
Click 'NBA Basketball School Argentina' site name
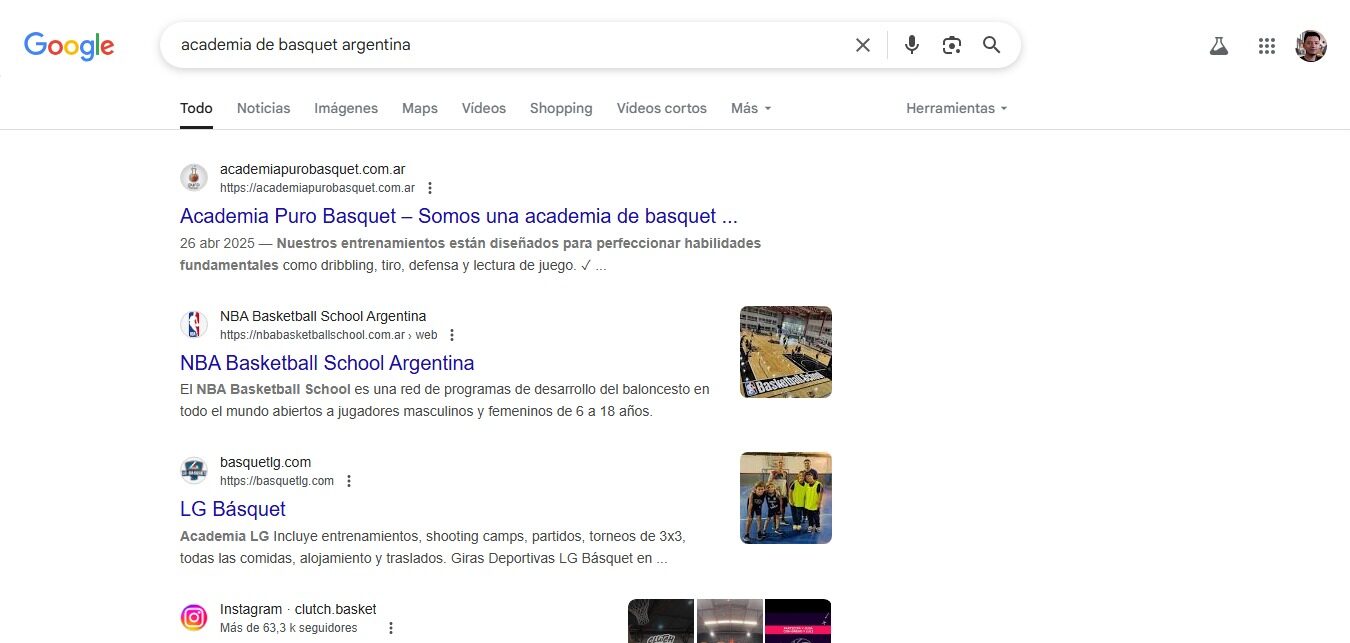click(323, 316)
